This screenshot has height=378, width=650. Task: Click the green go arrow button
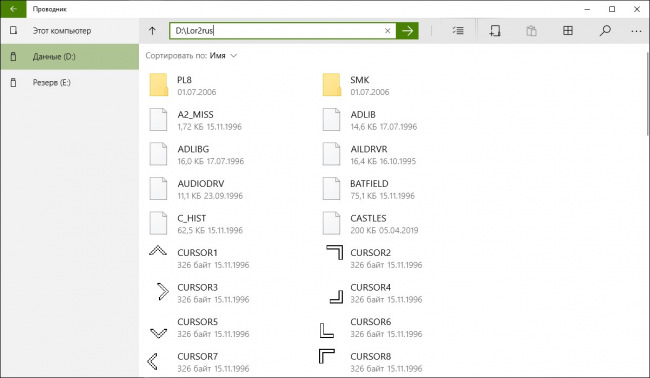[407, 31]
